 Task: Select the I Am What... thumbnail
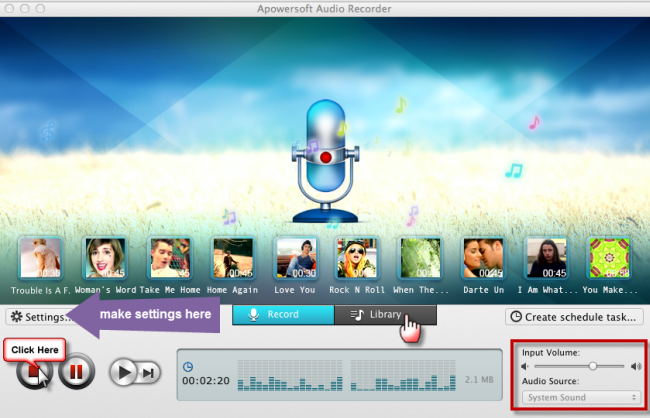pyautogui.click(x=546, y=258)
